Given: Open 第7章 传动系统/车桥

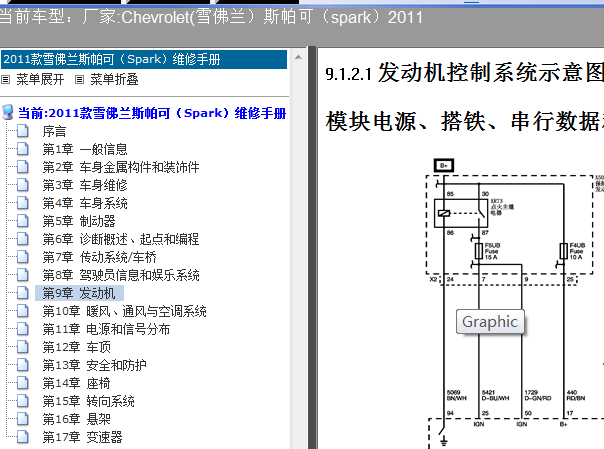Looking at the screenshot, I should (100, 257).
